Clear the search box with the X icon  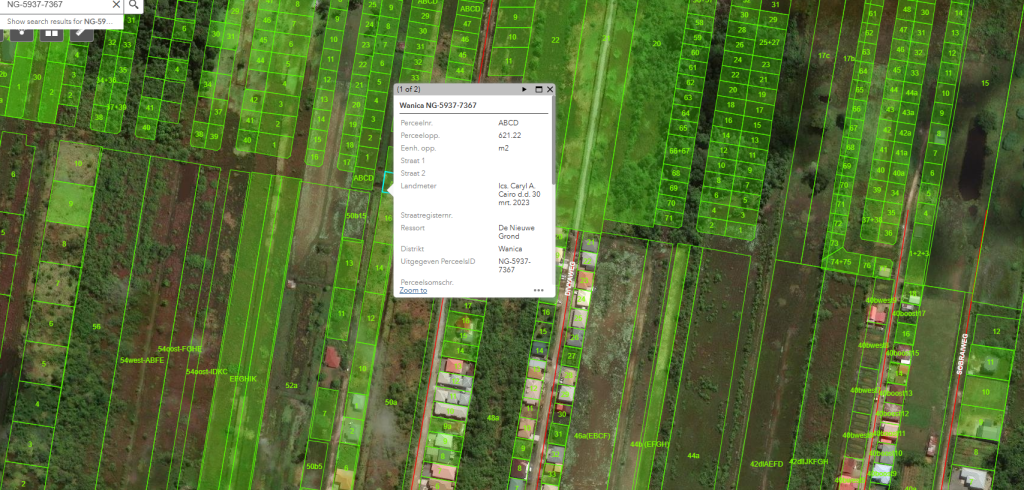pyautogui.click(x=115, y=5)
